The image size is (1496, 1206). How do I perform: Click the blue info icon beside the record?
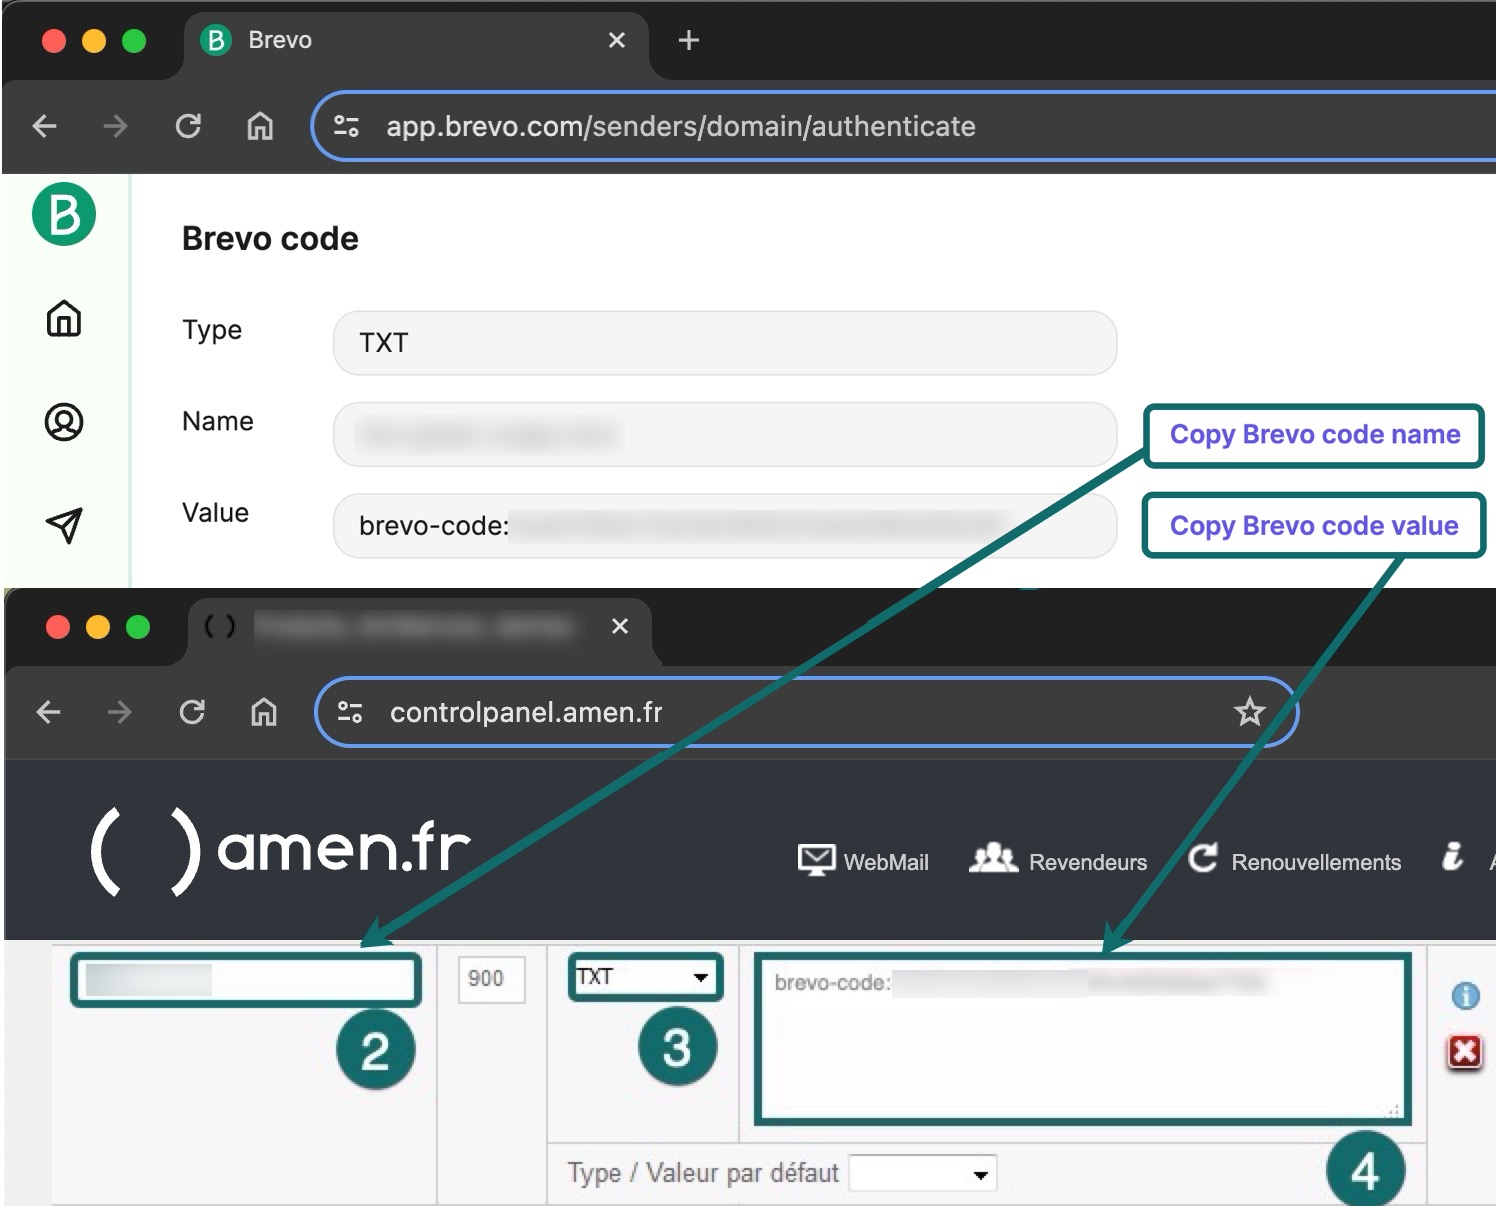click(1465, 996)
